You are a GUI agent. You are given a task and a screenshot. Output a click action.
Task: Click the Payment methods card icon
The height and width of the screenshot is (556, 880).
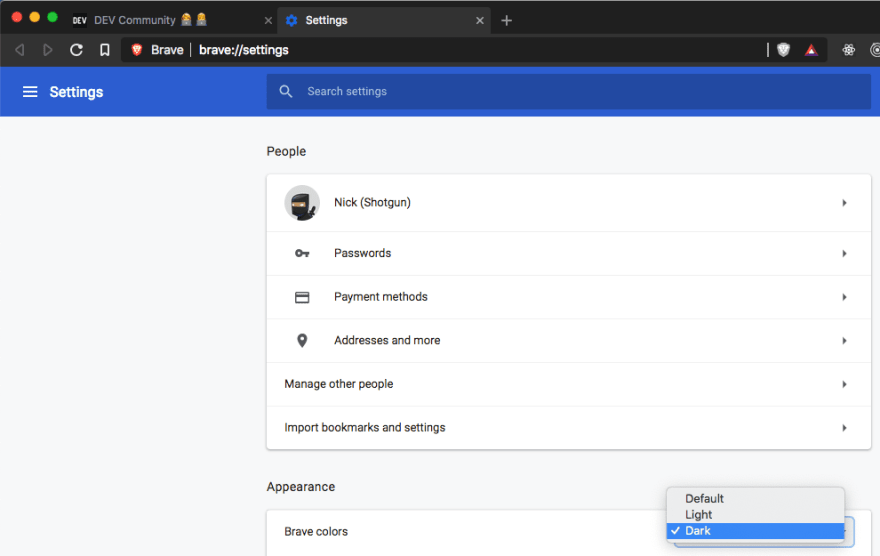(302, 297)
